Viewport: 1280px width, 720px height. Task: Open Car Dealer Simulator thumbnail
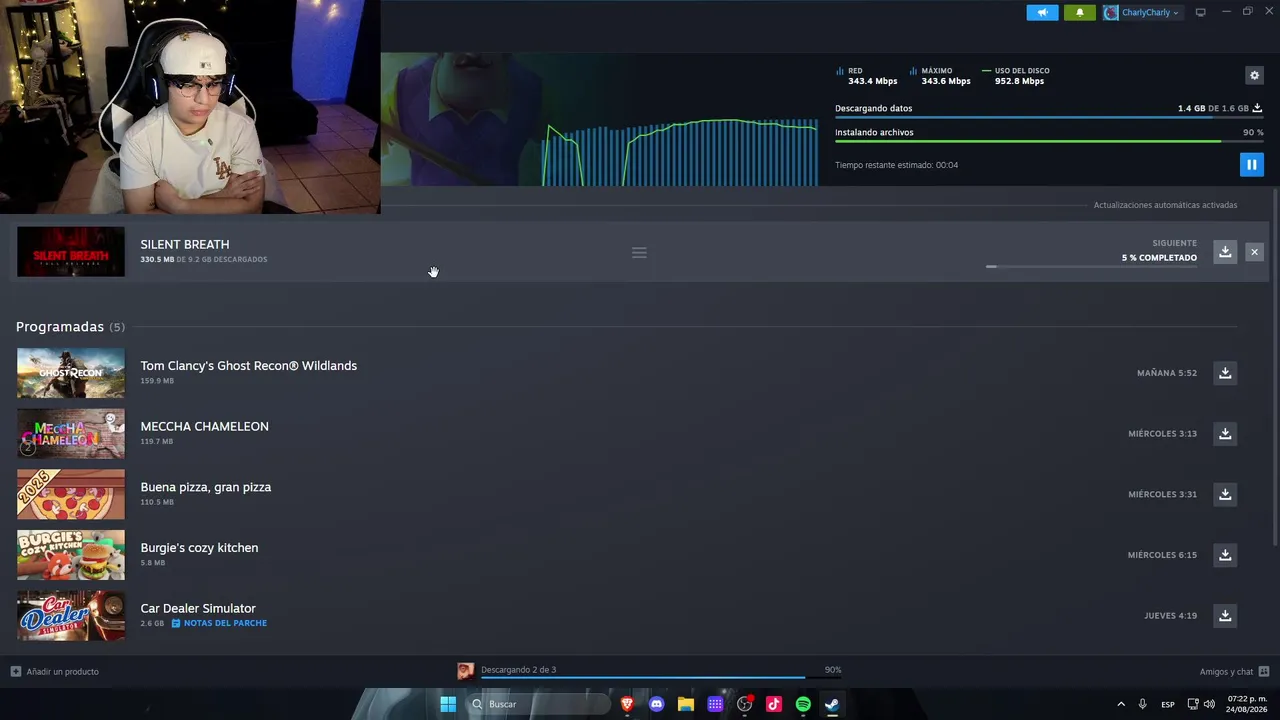coord(71,615)
